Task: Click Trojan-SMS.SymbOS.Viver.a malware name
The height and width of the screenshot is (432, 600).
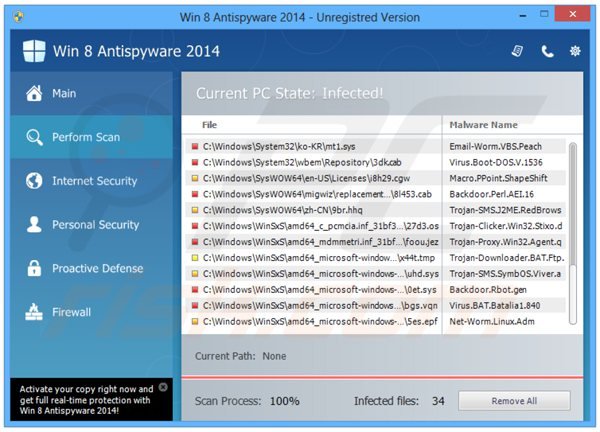Action: click(505, 274)
